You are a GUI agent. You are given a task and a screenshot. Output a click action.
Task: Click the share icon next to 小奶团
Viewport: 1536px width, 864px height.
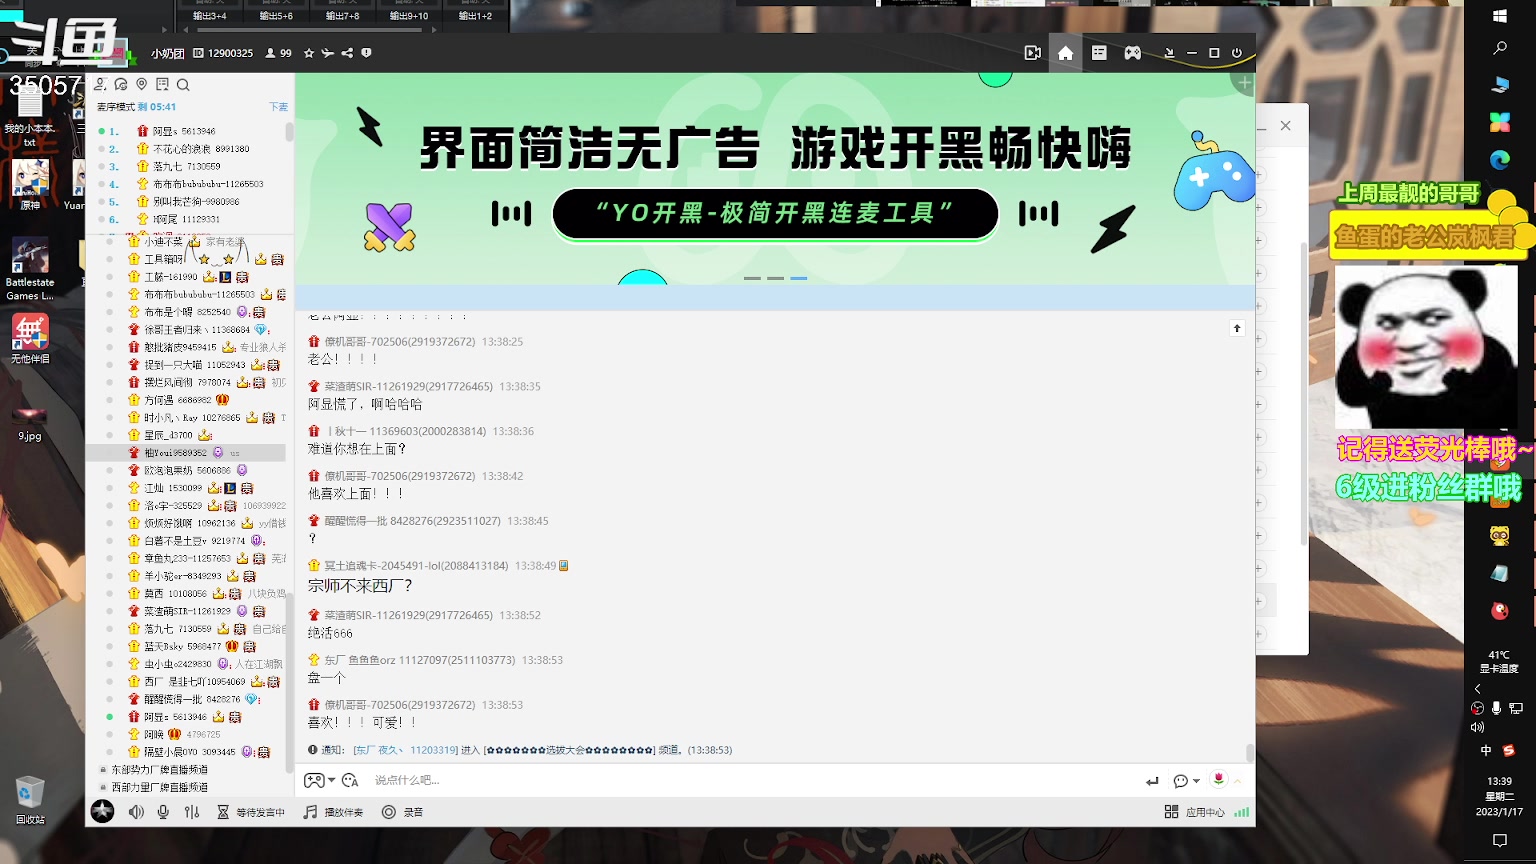click(348, 53)
